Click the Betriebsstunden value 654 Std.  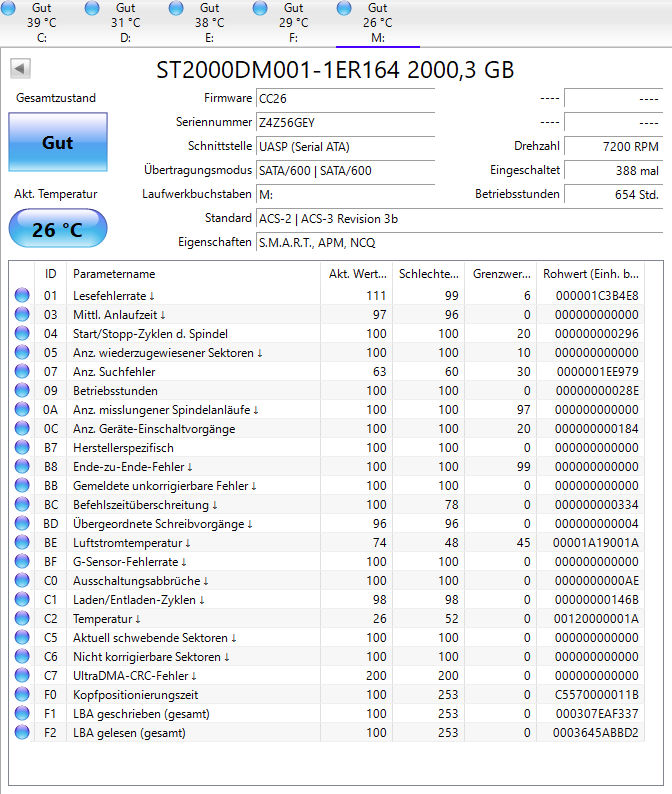(613, 194)
